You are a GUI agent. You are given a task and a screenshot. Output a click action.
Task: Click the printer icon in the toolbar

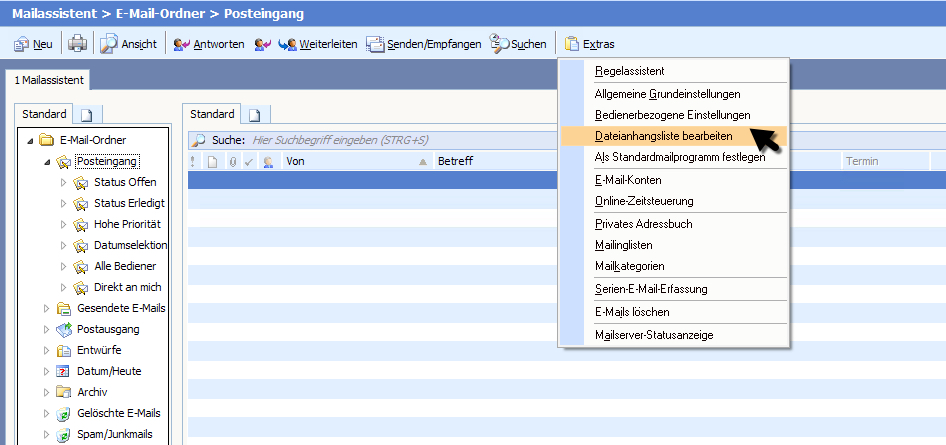coord(77,44)
